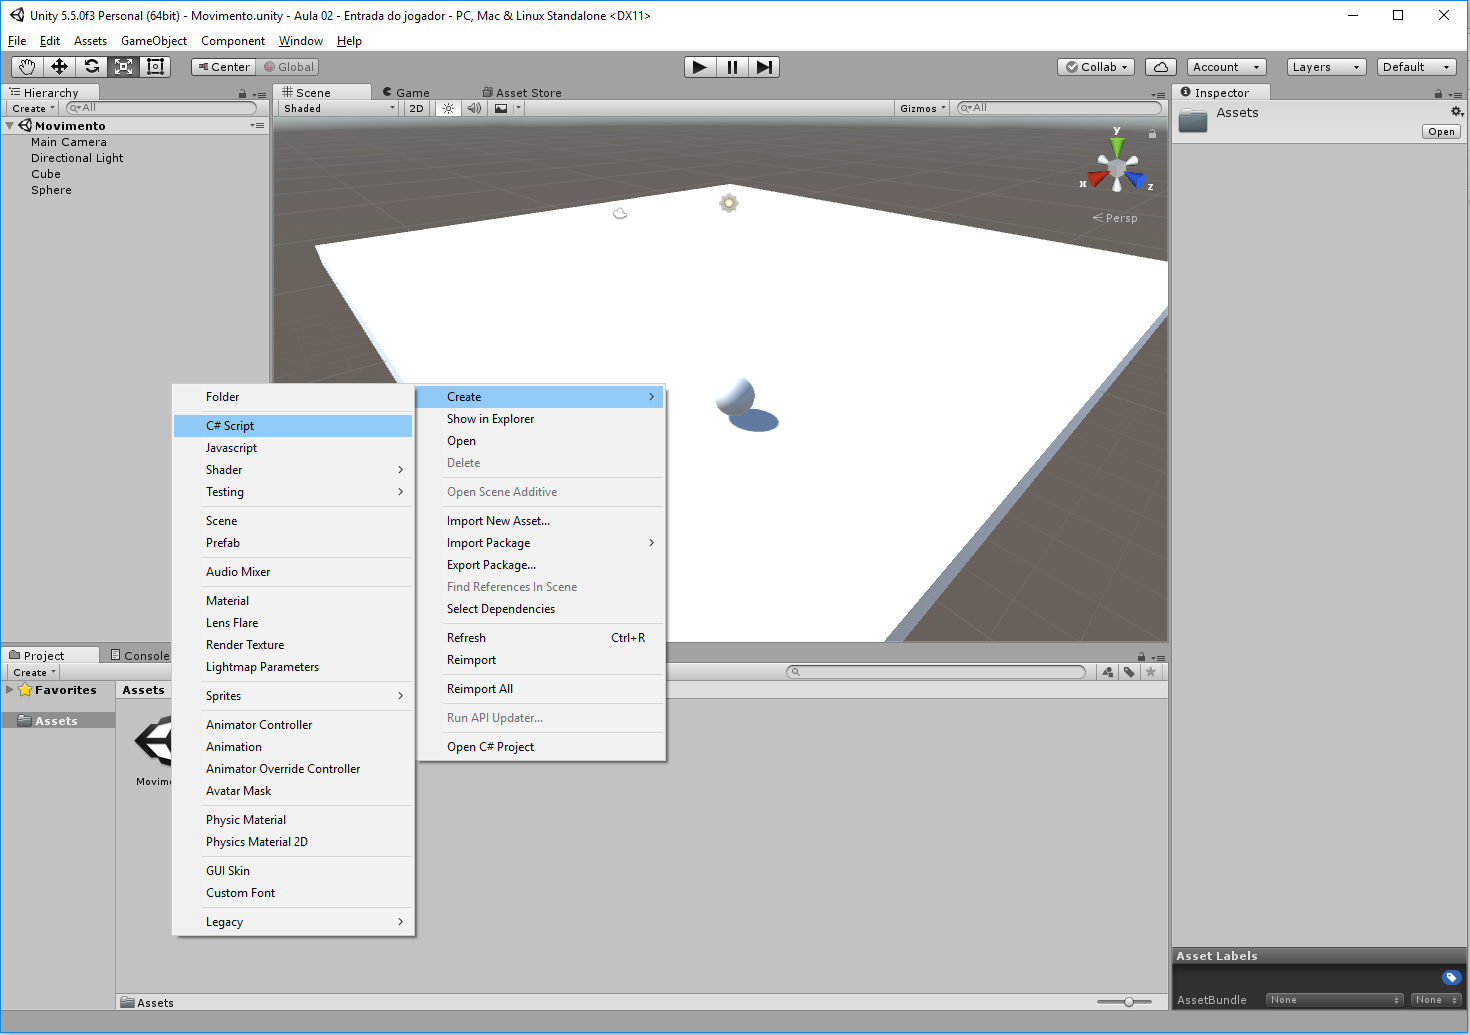Select the directional light sun gizmo in scene

click(x=729, y=203)
